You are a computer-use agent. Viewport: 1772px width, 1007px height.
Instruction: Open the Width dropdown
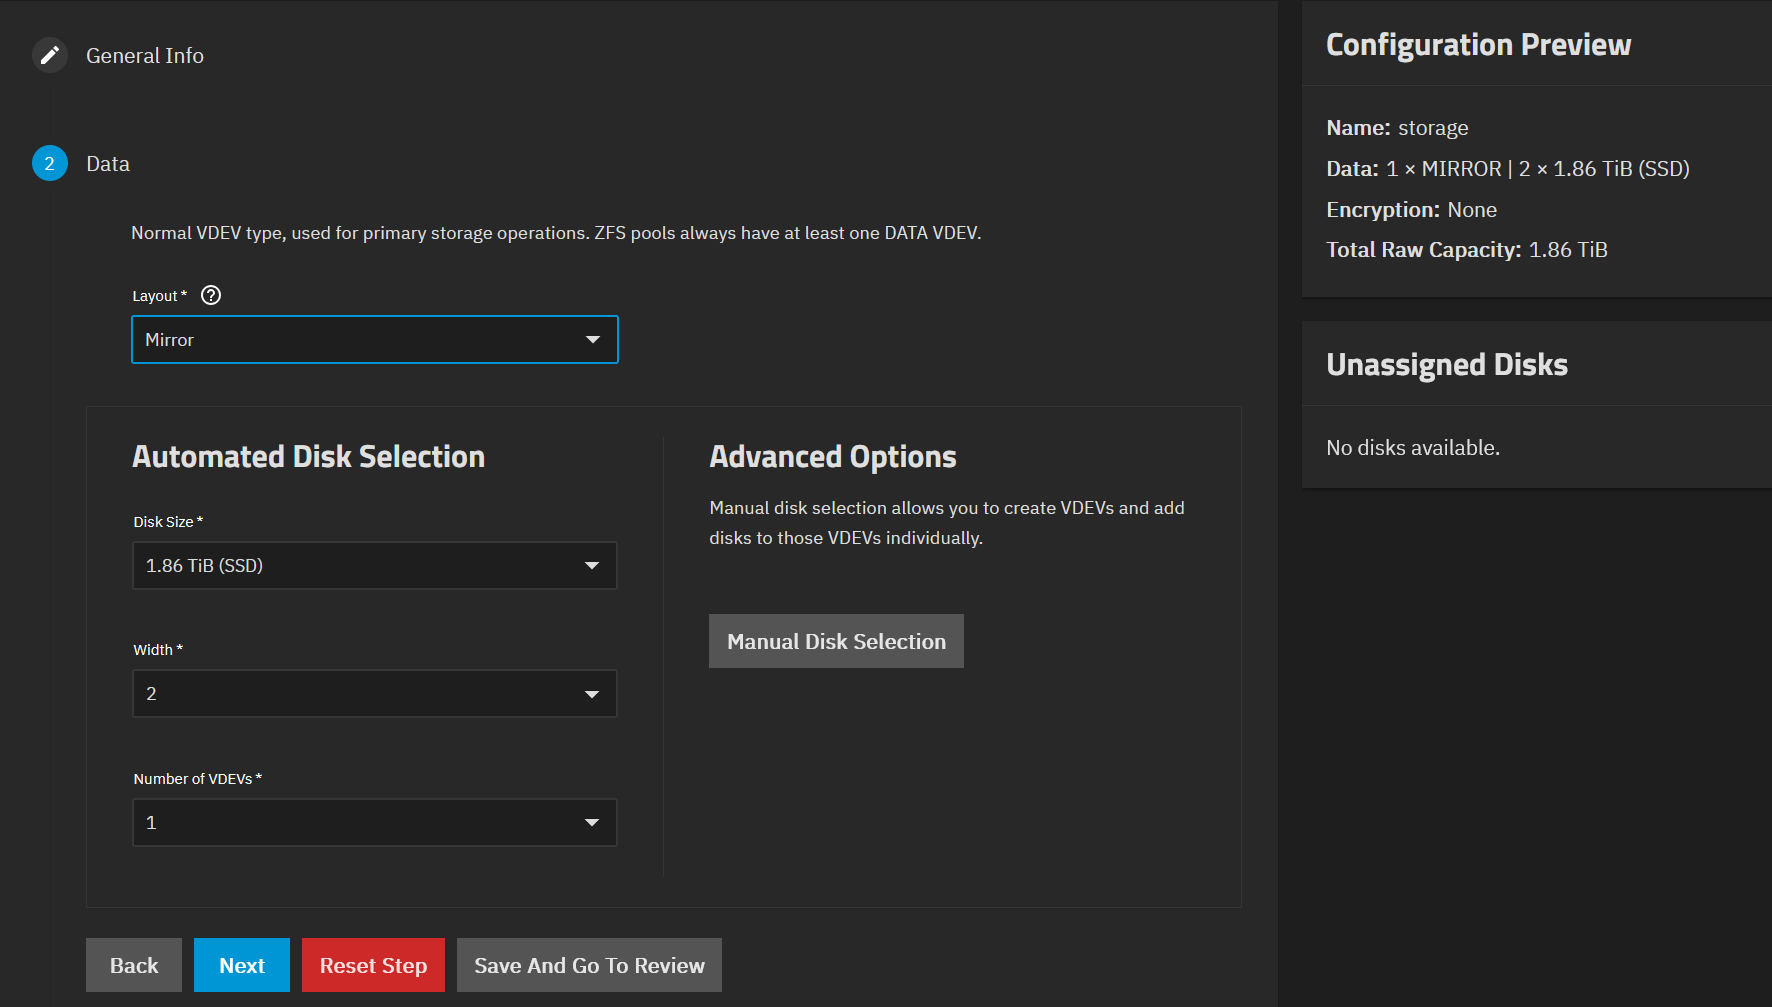click(x=374, y=694)
